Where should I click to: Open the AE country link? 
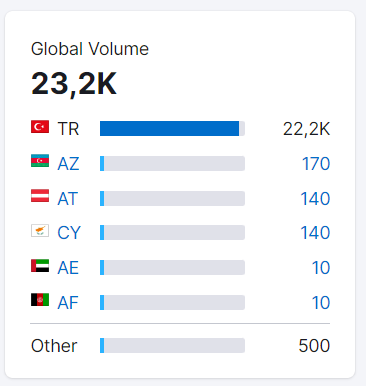point(68,268)
